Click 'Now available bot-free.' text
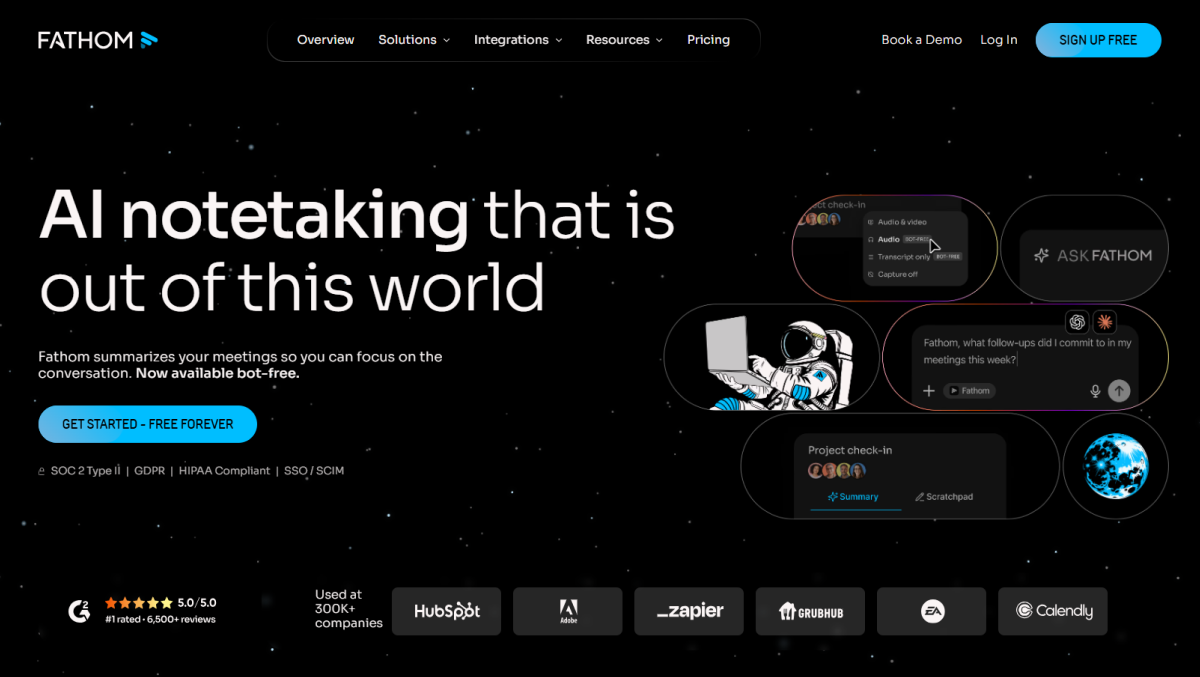 point(218,373)
